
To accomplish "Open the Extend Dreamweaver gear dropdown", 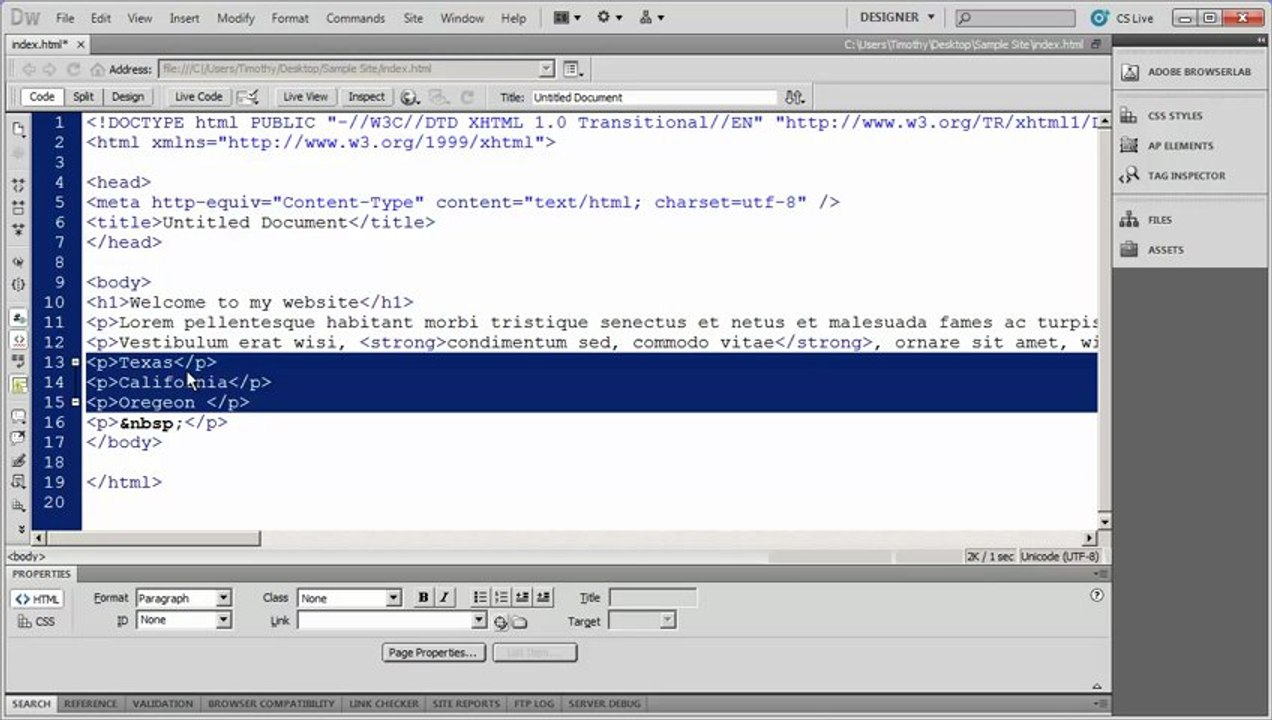I will coord(609,18).
